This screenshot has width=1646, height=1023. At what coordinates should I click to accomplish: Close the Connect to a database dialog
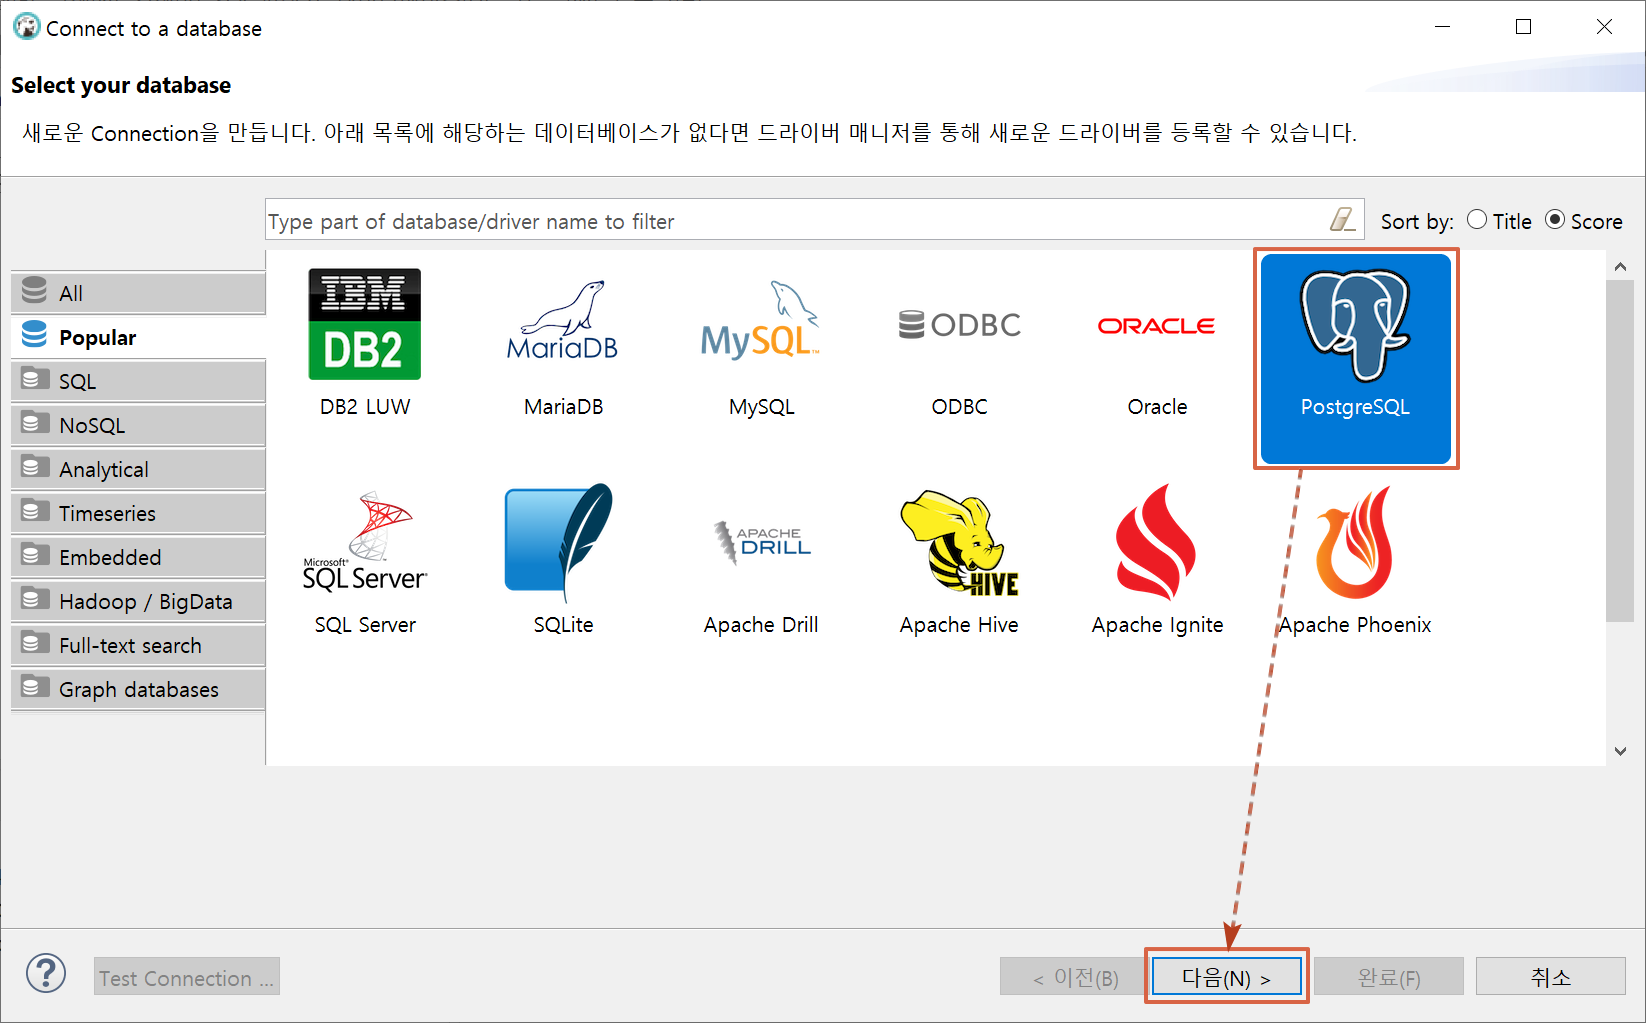coord(1604,27)
